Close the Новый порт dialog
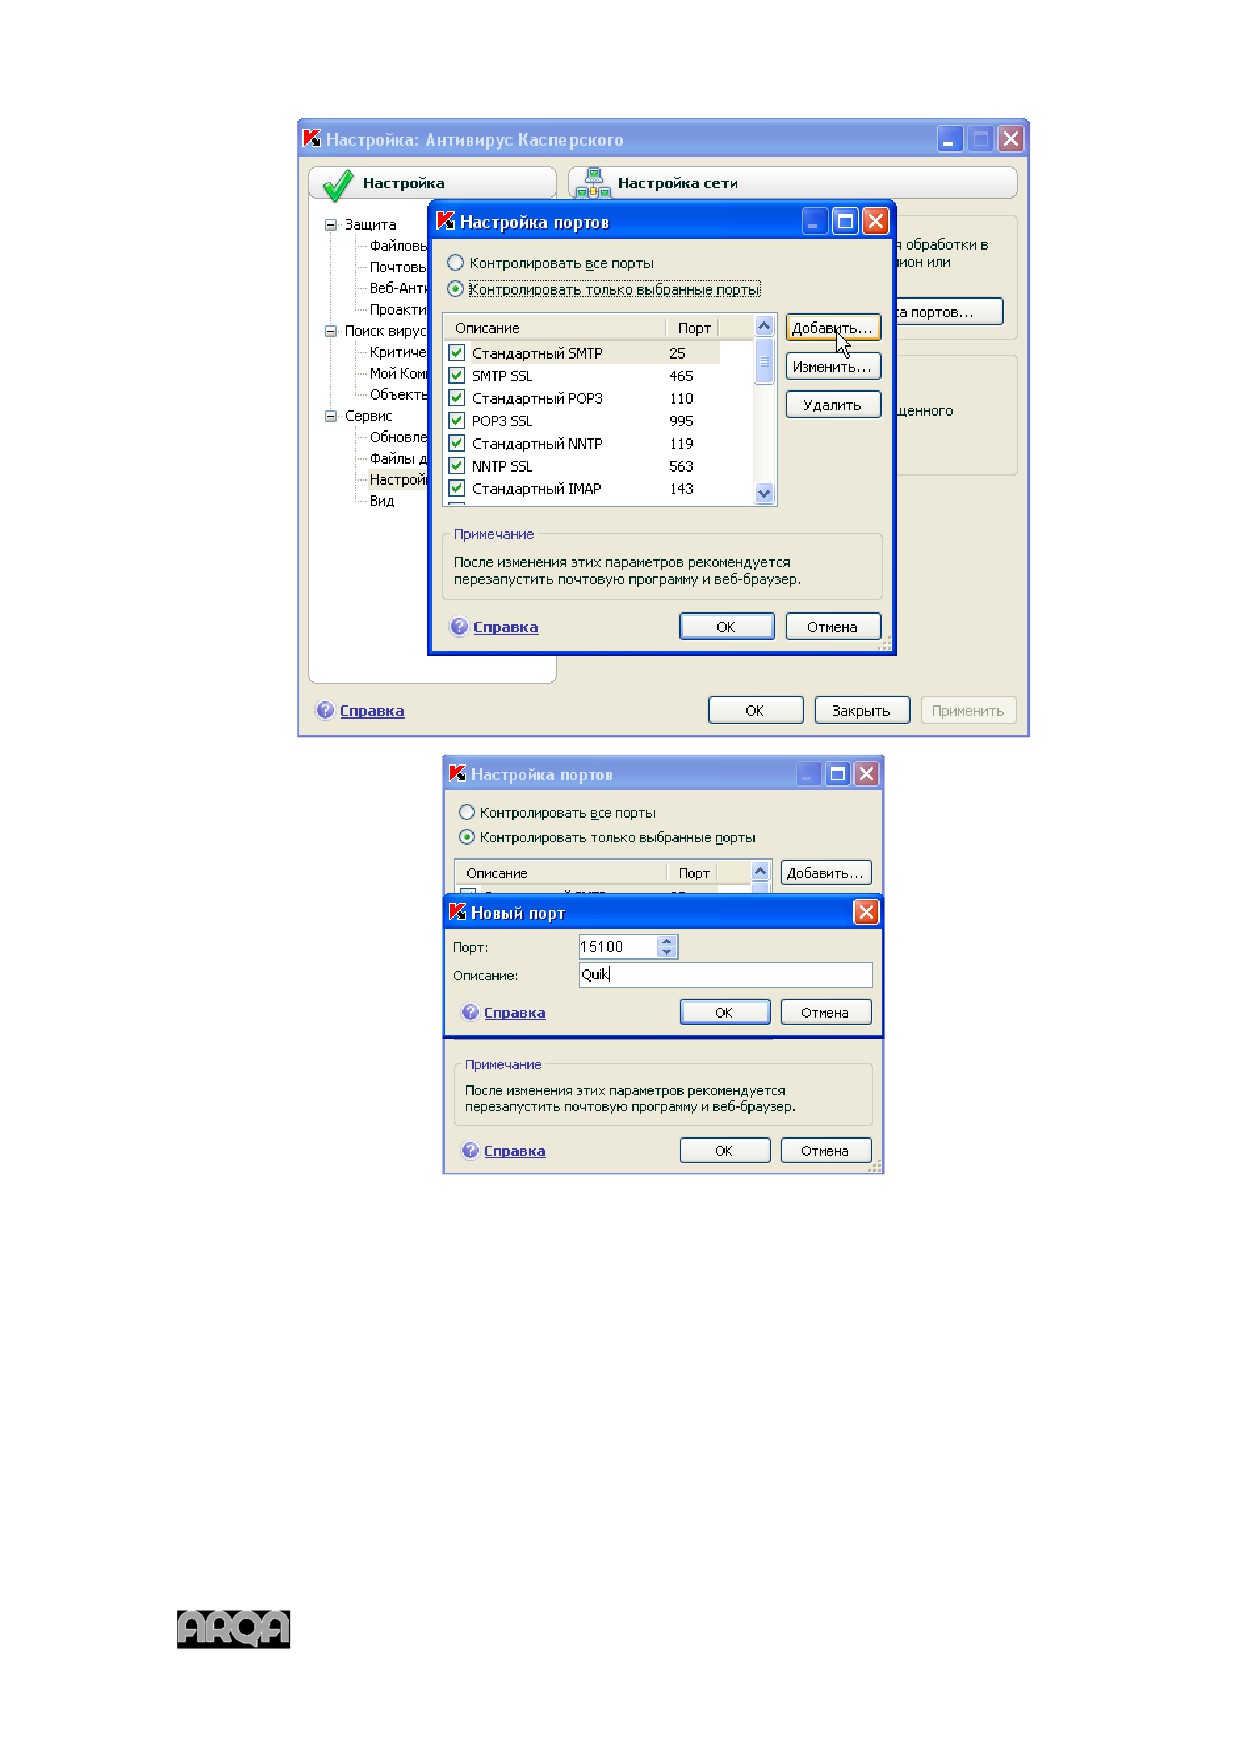The width and height of the screenshot is (1239, 1752). click(866, 912)
